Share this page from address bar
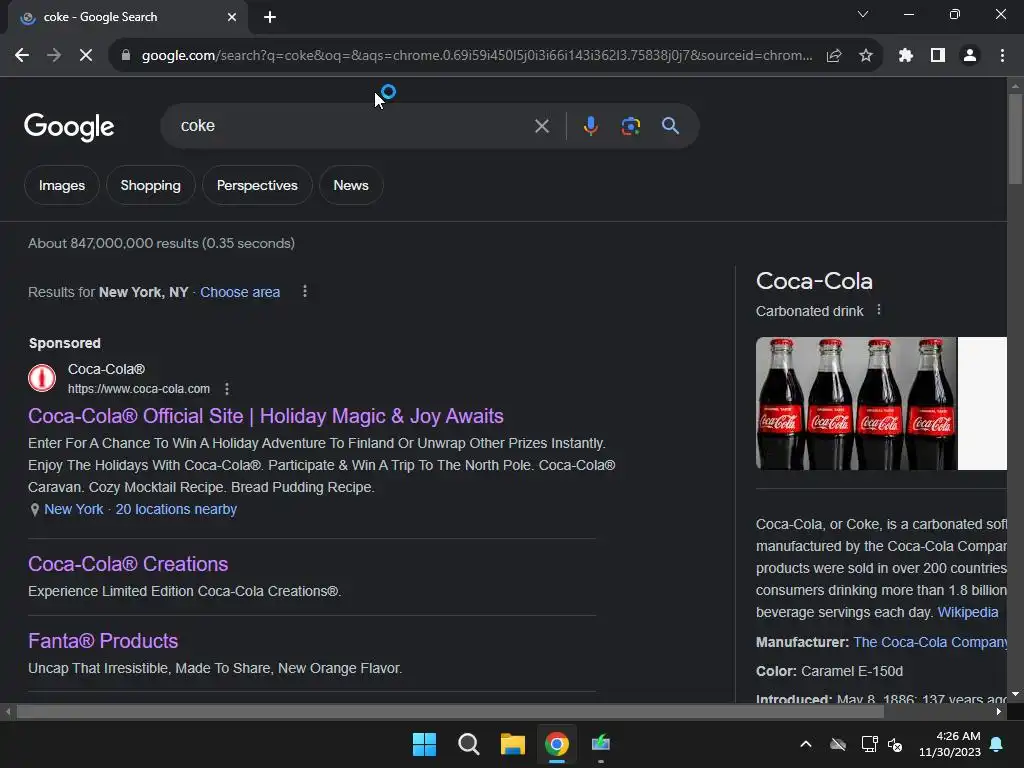Screen dimensions: 1024x768 pyautogui.click(x=834, y=56)
